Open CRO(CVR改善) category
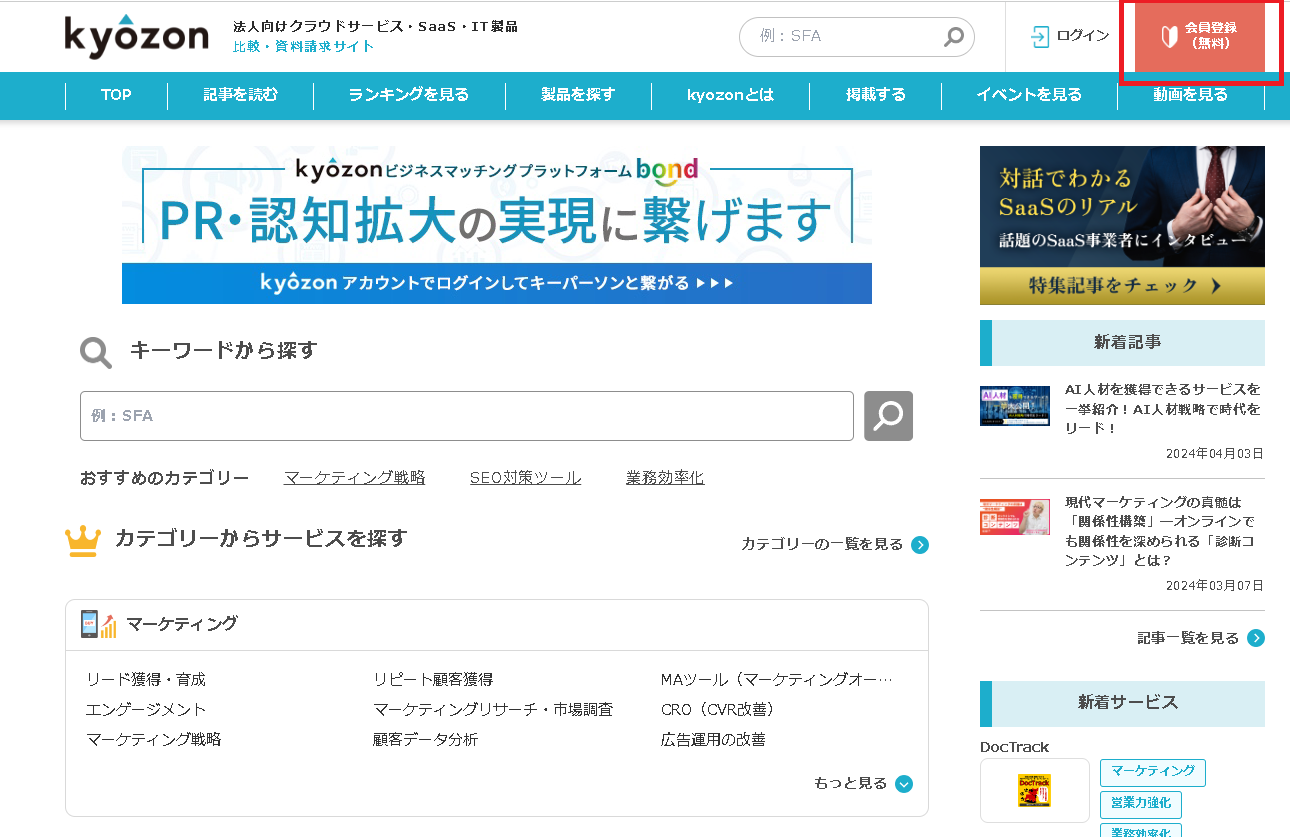Image resolution: width=1290 pixels, height=837 pixels. point(718,710)
